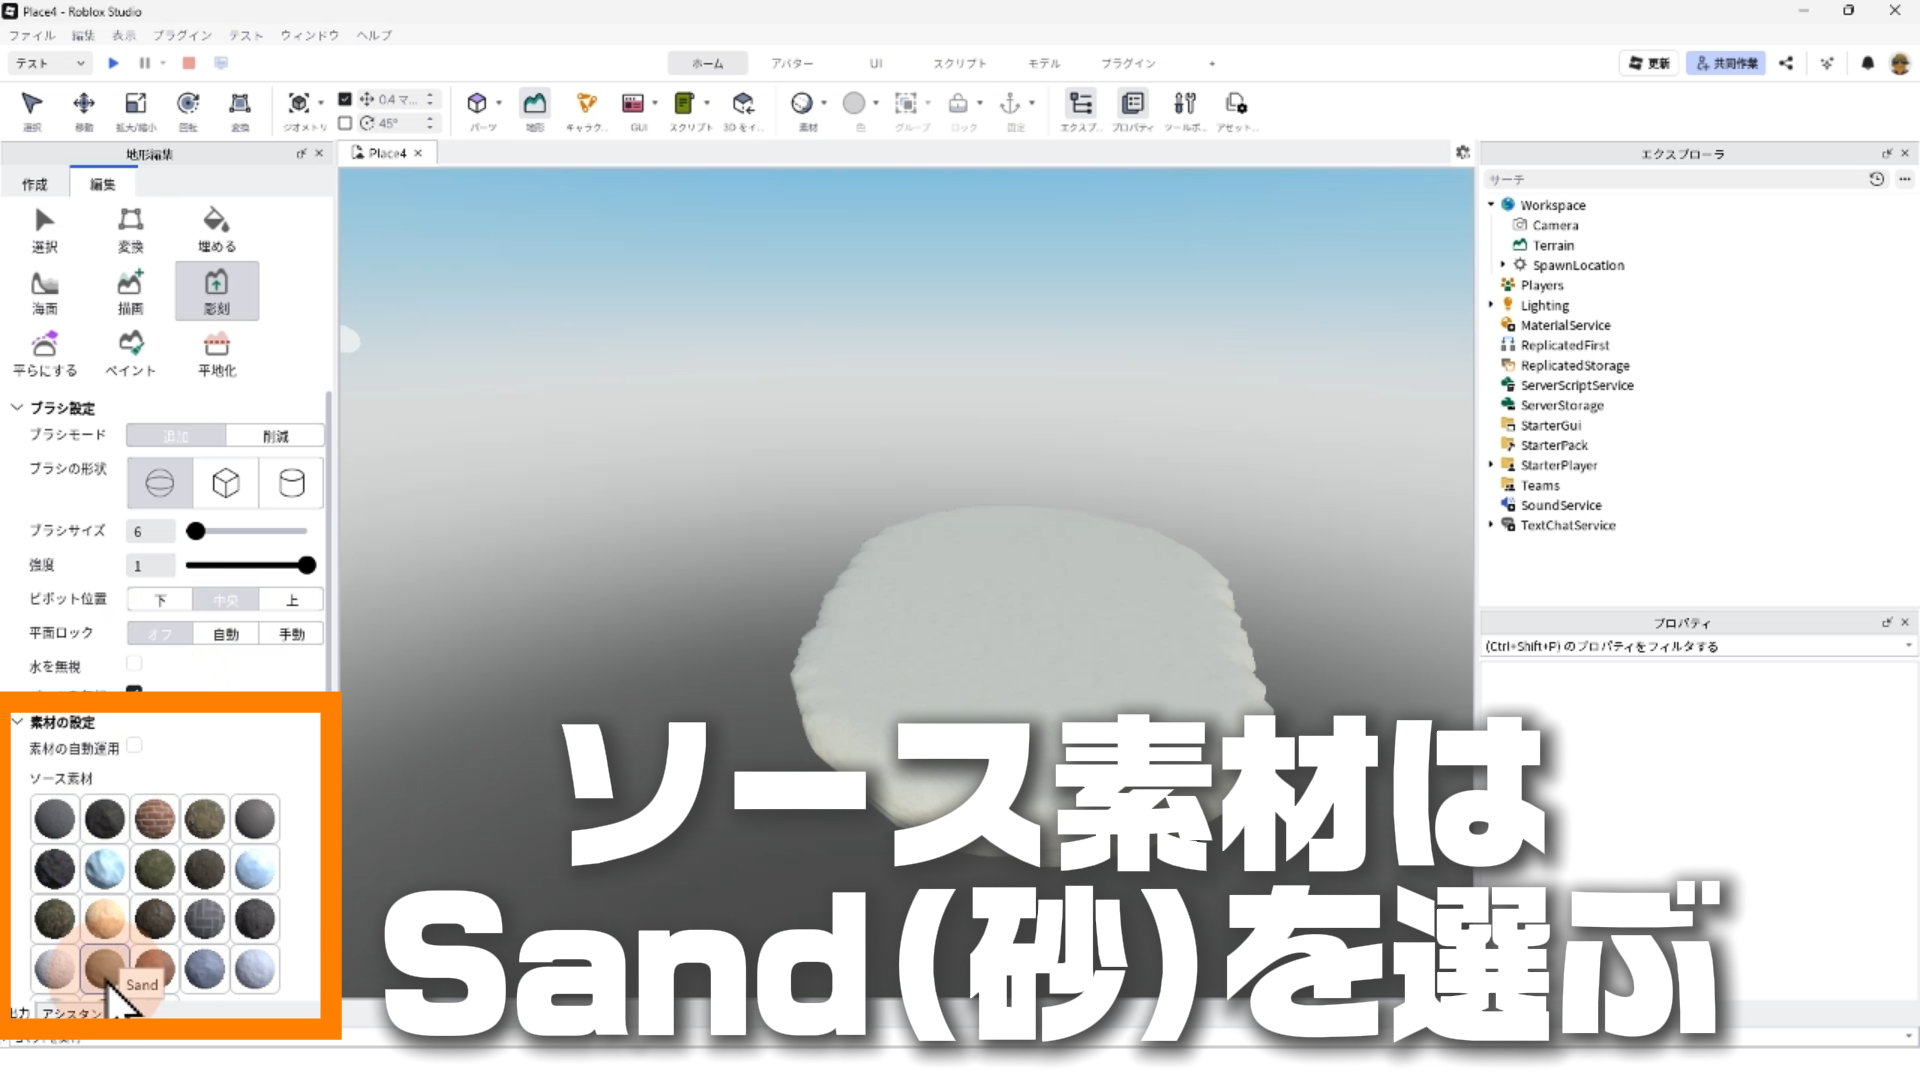The height and width of the screenshot is (1080, 1920).
Task: Choose the cylinder brush shape
Action: click(x=291, y=483)
